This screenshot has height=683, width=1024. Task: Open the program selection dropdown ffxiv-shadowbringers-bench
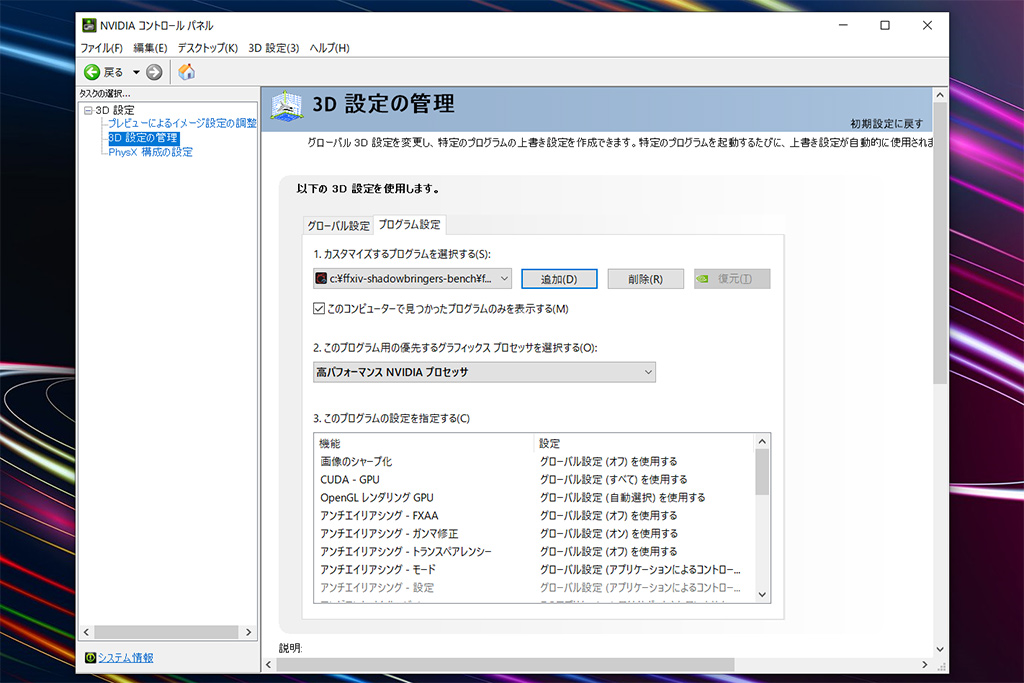coord(412,279)
